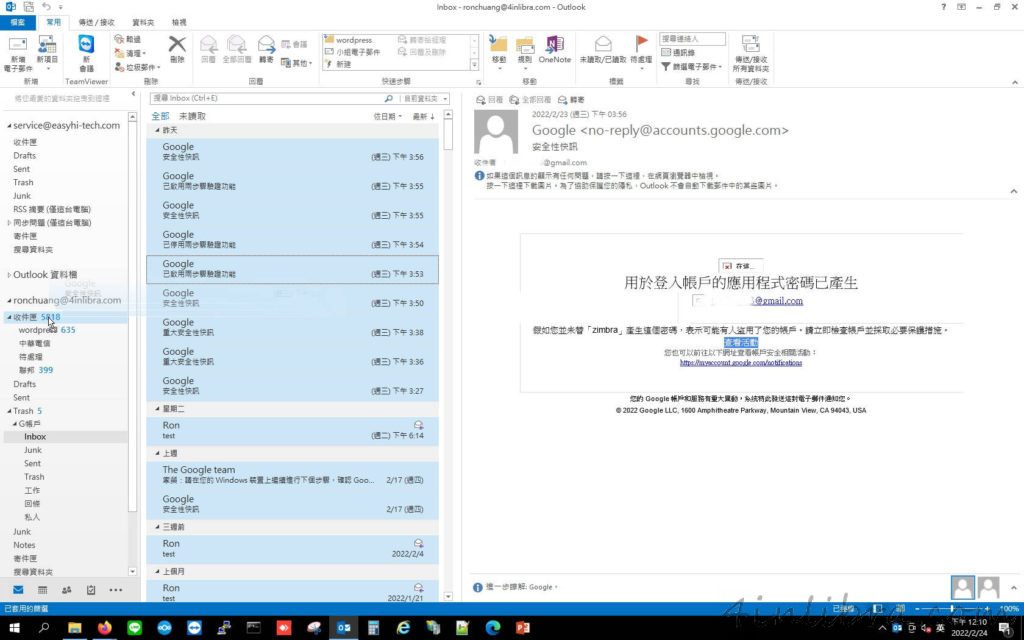The image size is (1024, 640).
Task: Send the message to OneNote
Action: 554,49
